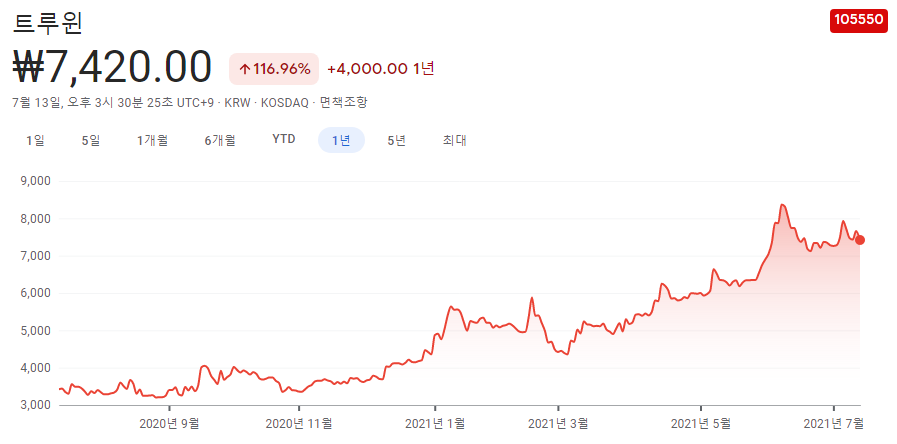Click the 4,000 y-axis label

pos(35,368)
